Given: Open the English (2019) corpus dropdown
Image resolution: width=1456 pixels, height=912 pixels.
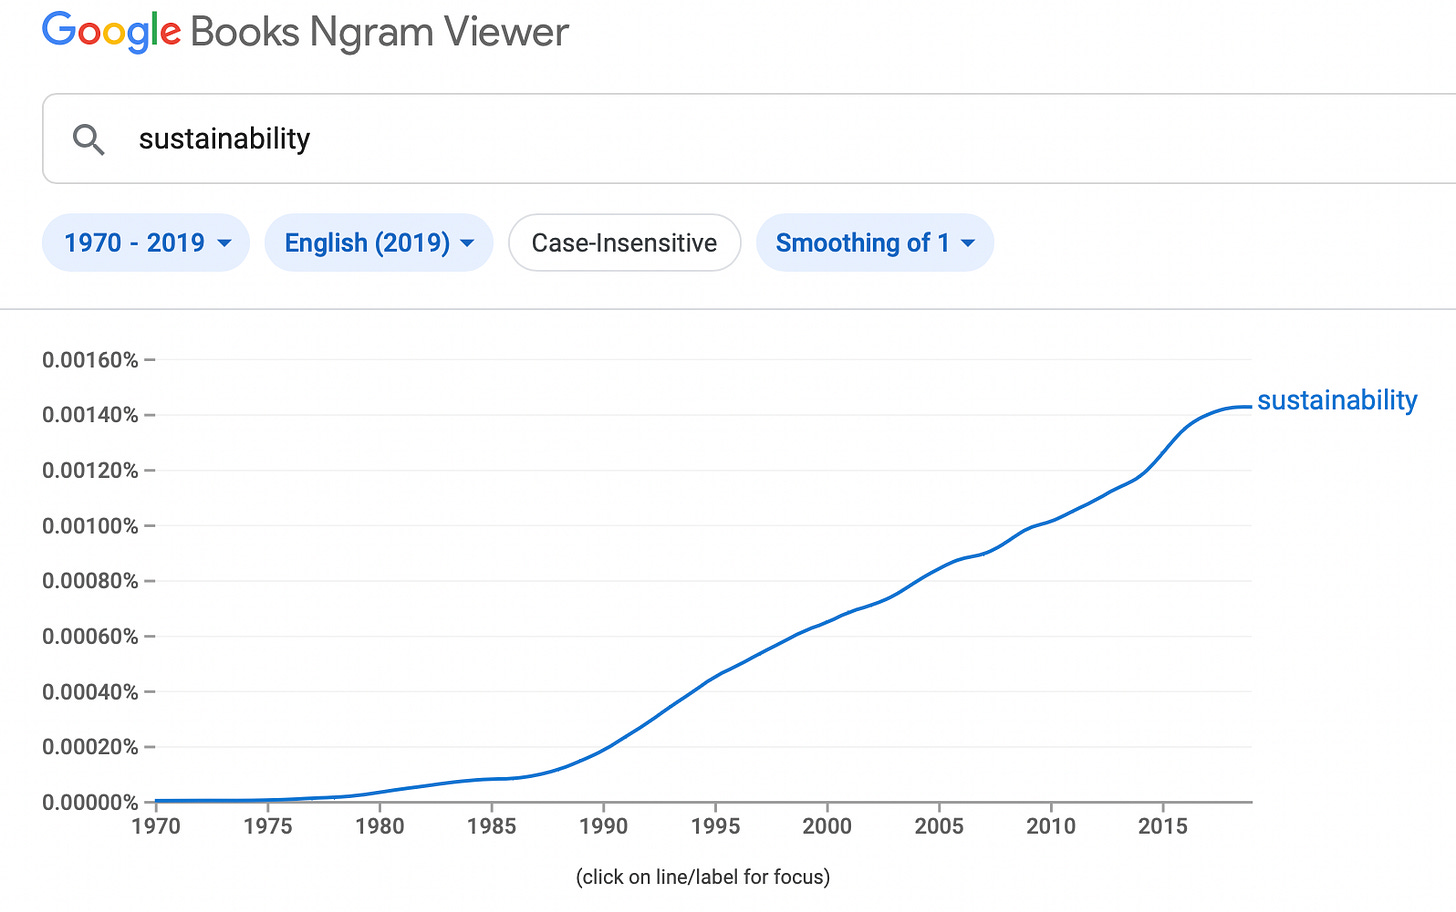Looking at the screenshot, I should click(x=379, y=243).
